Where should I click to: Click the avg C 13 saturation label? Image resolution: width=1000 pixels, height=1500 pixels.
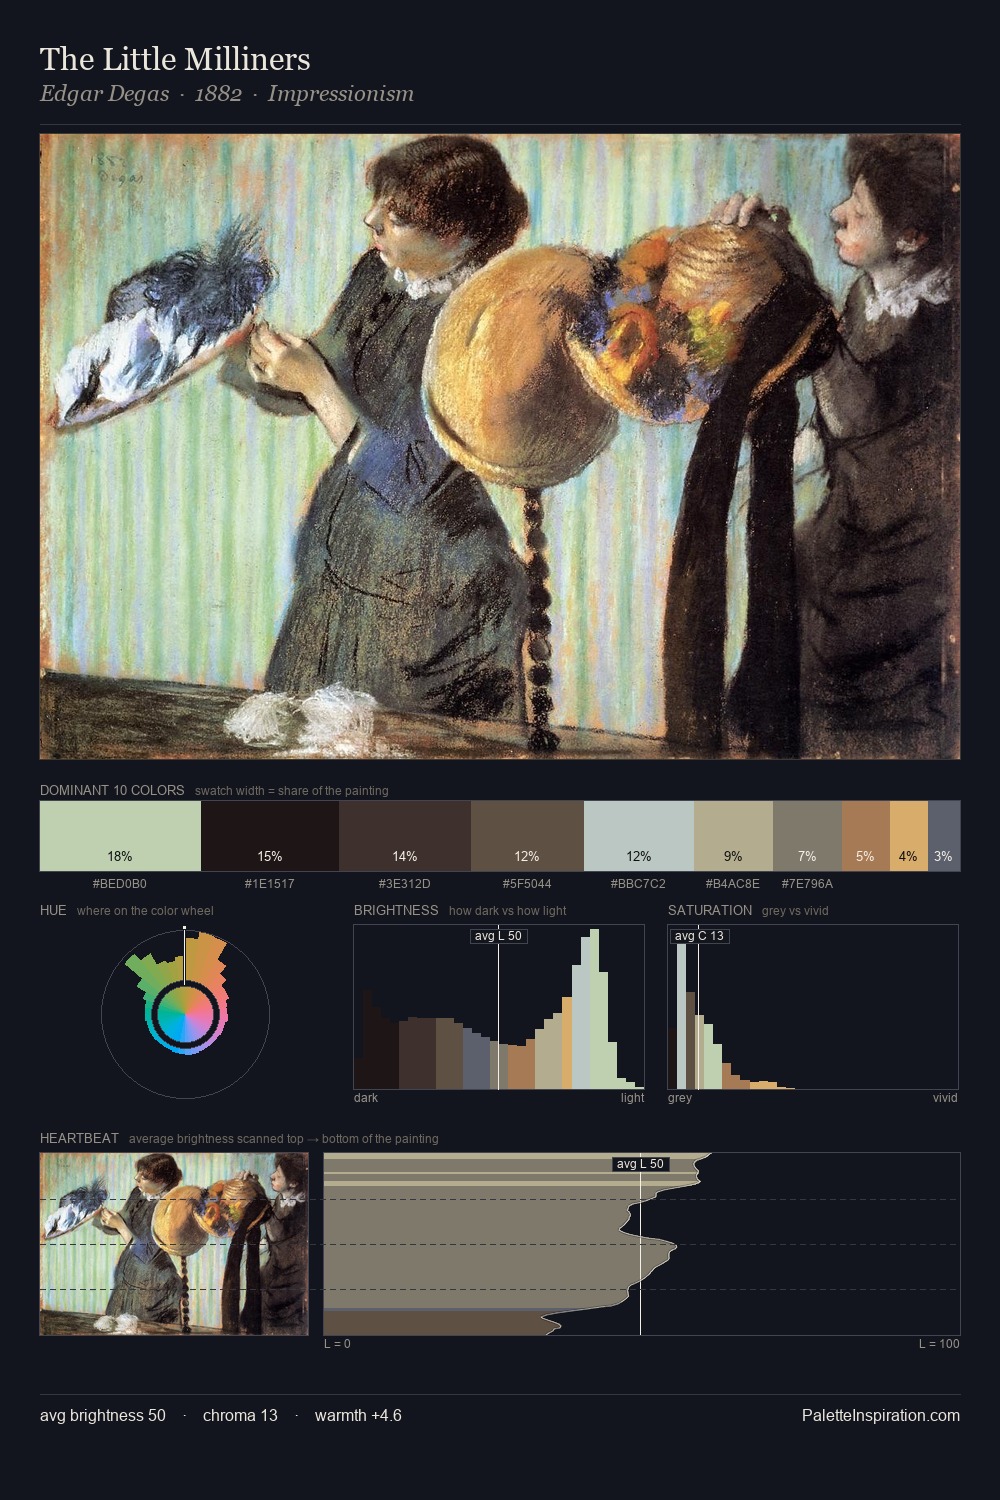click(699, 936)
